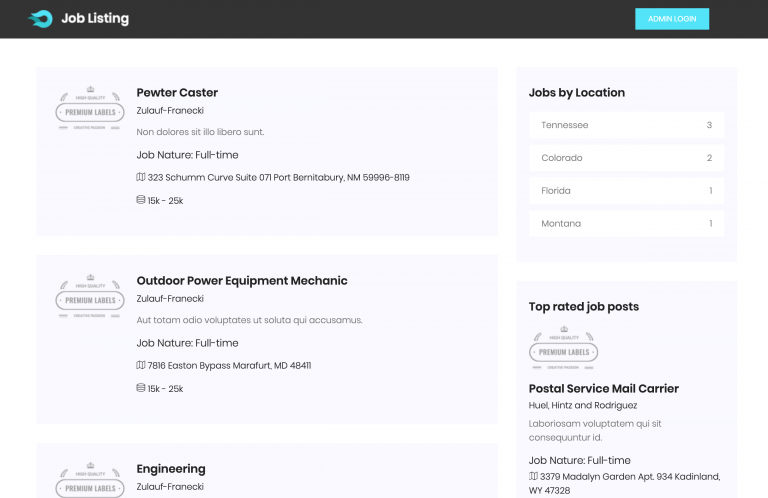Click the ADMIN LOGIN button

672,19
